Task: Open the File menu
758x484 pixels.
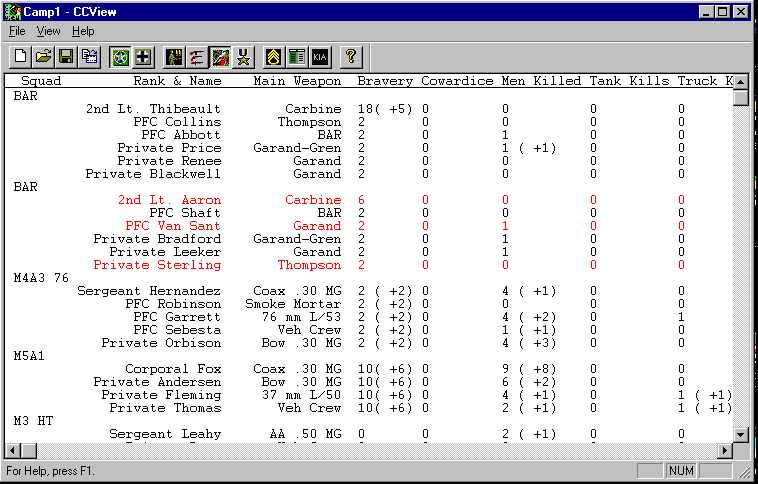Action: tap(17, 31)
